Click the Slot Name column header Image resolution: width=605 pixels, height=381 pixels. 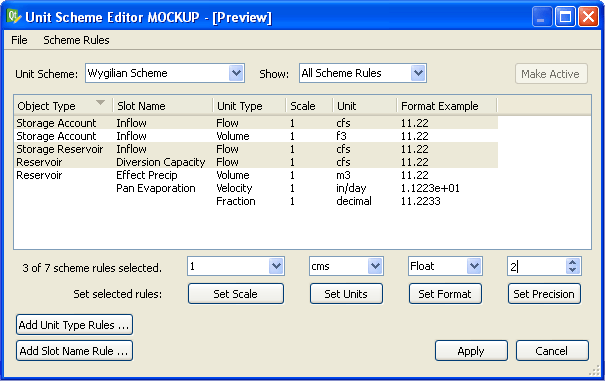pos(162,106)
